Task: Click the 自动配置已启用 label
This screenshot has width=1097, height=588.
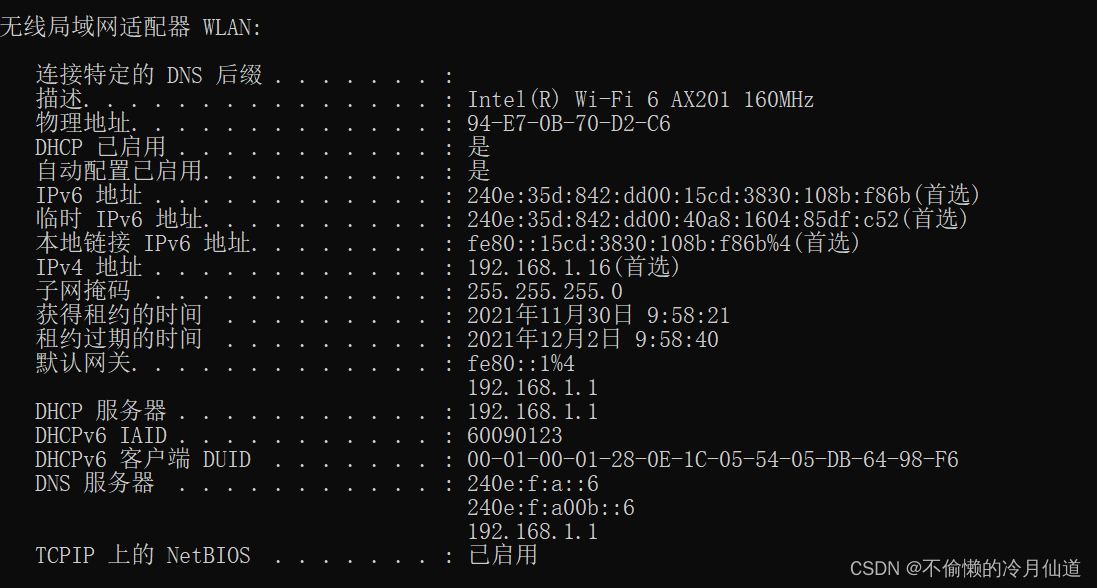Action: tap(119, 172)
